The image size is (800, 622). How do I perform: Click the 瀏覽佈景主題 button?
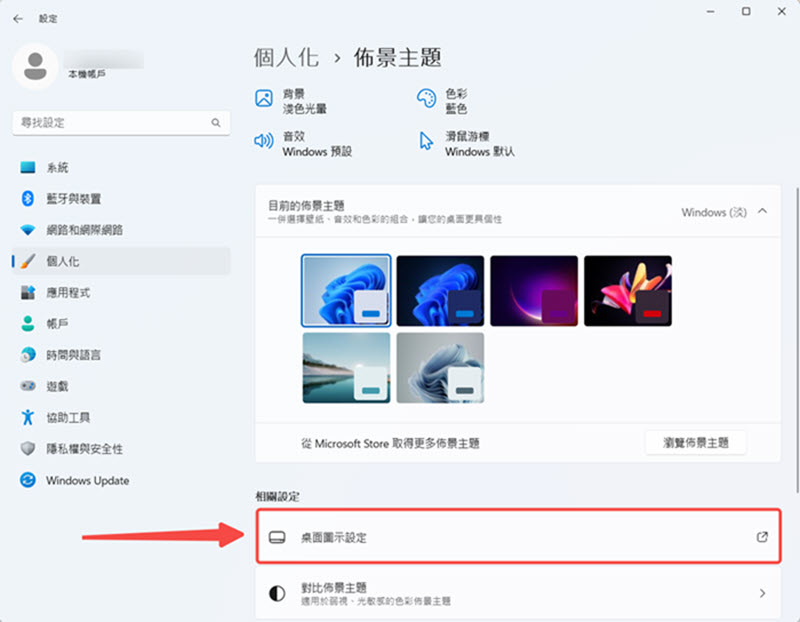tap(696, 442)
